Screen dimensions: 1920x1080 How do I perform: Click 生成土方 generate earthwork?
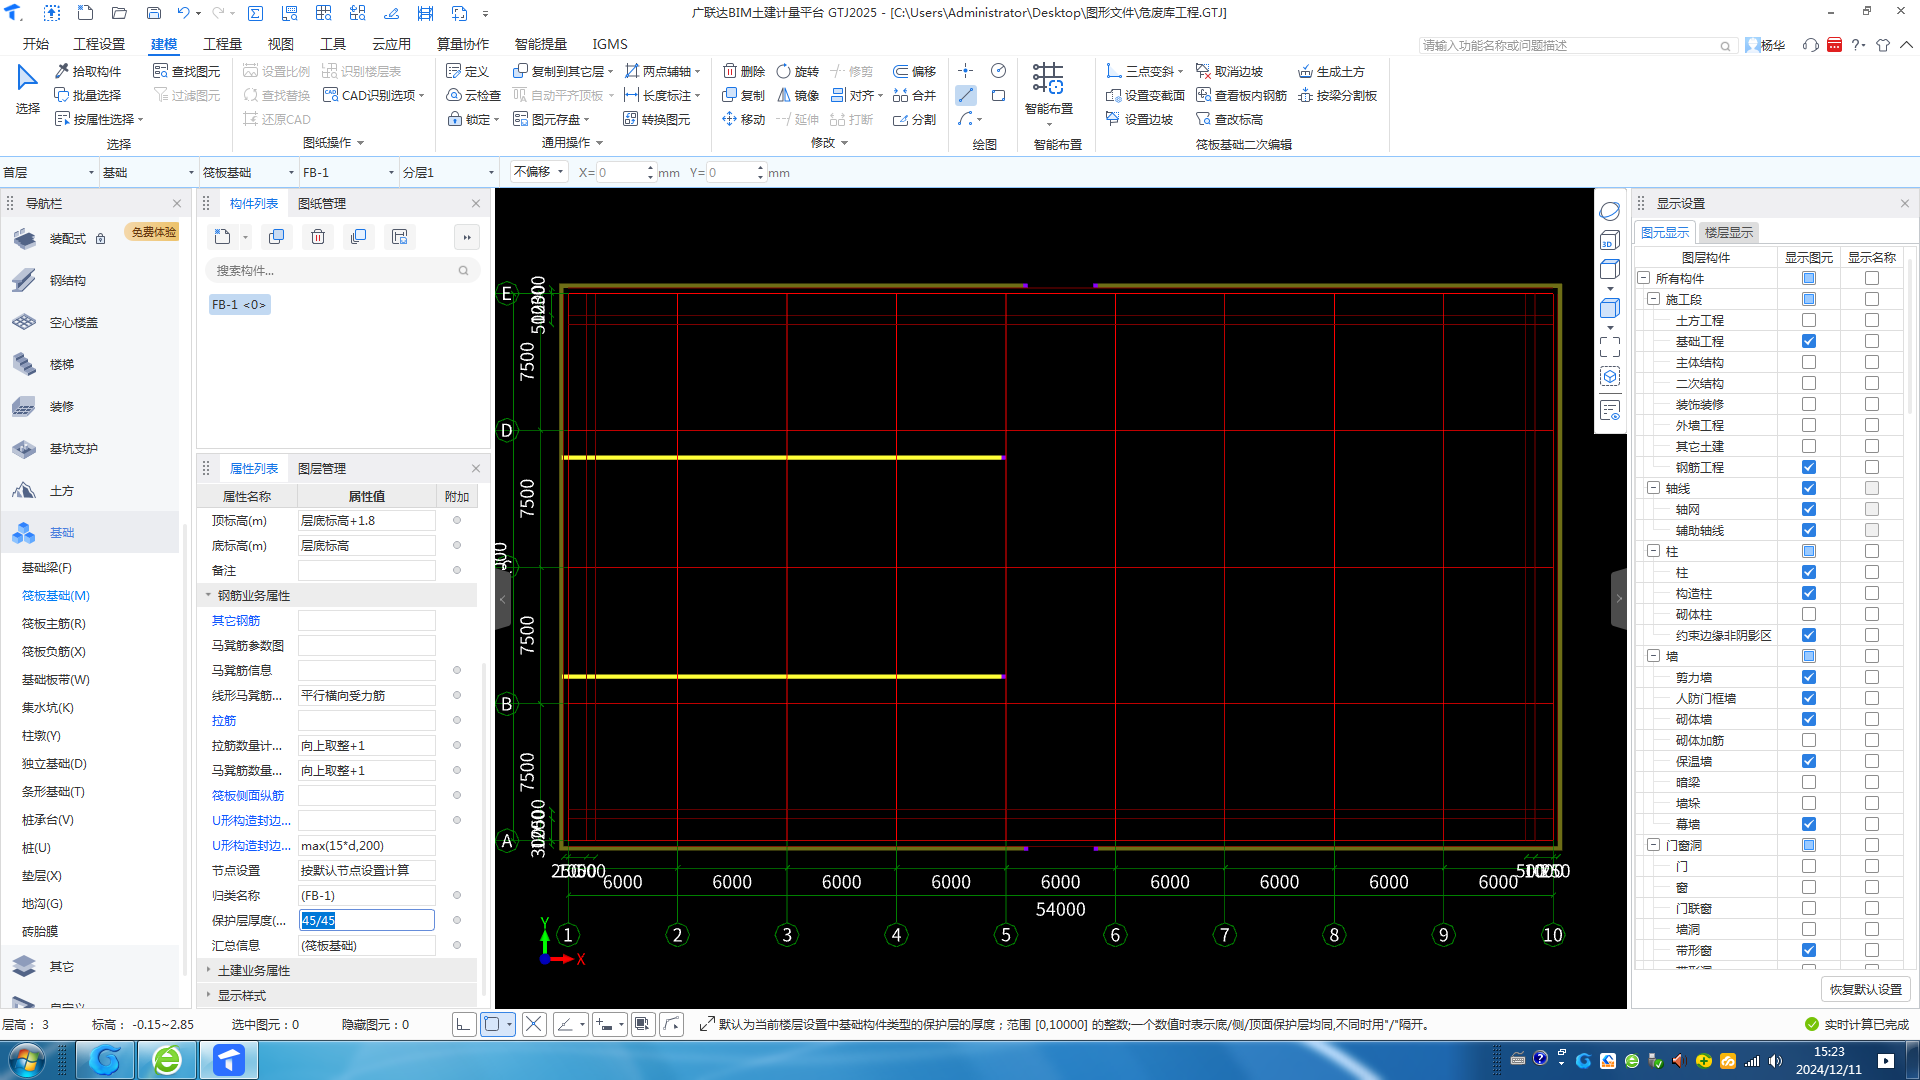(x=1331, y=71)
